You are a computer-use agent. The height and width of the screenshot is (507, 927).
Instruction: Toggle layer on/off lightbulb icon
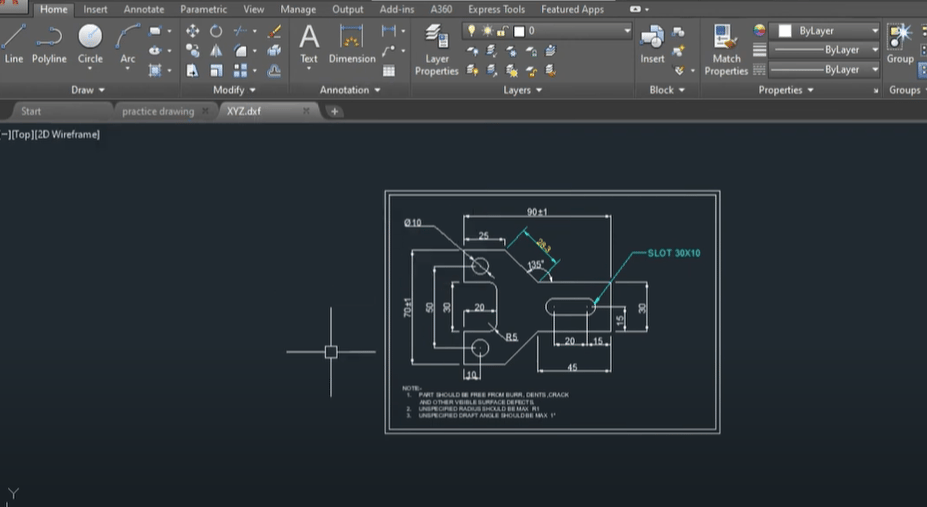pyautogui.click(x=471, y=31)
